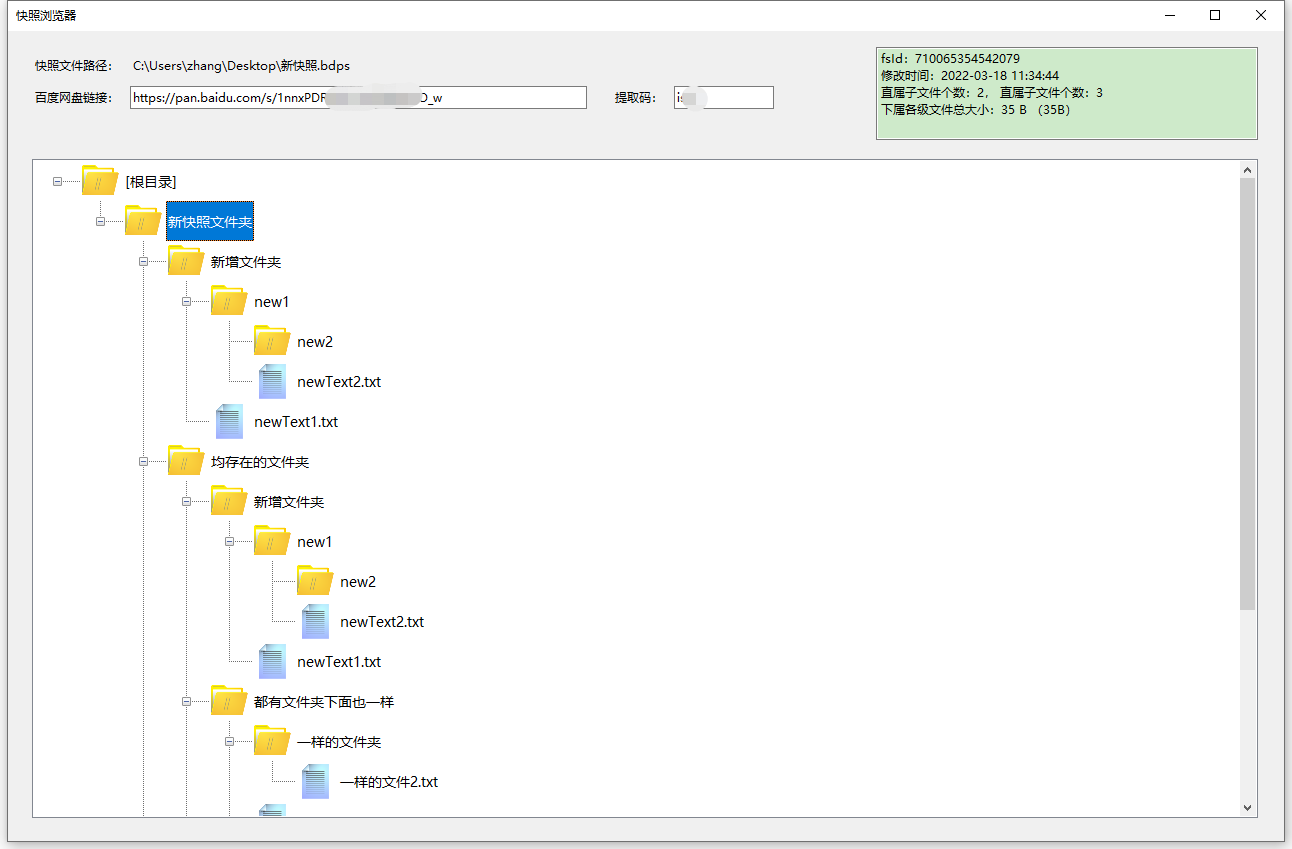
Task: Collapse 新增文件夹 directly under 新快照文件夹
Action: coord(143,261)
